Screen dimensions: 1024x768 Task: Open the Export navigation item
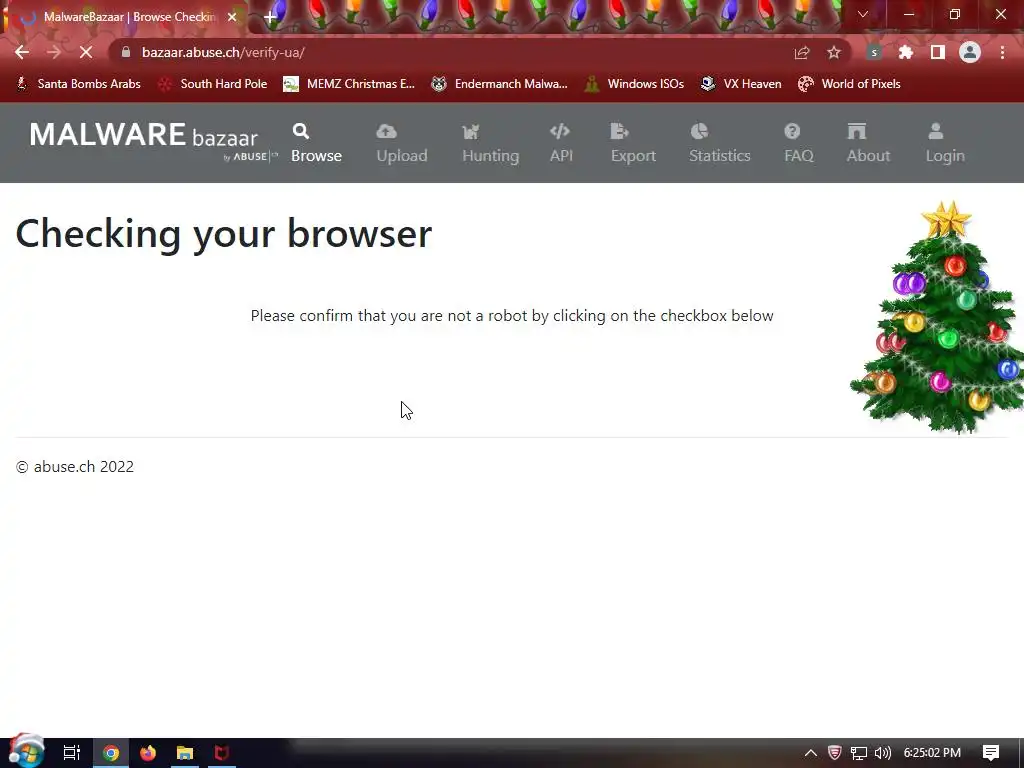click(x=633, y=143)
